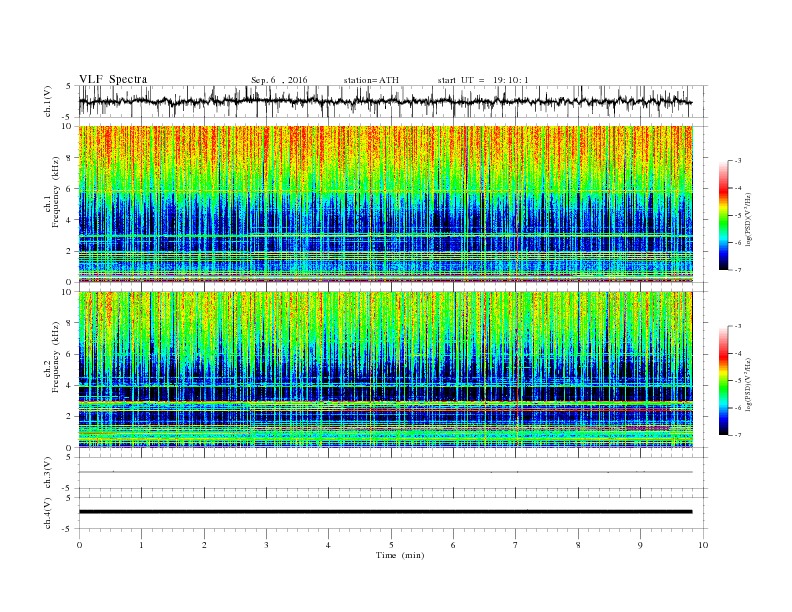Viewport: 792px width, 612px height.
Task: Click the '7' minute tick label
Action: tap(516, 545)
